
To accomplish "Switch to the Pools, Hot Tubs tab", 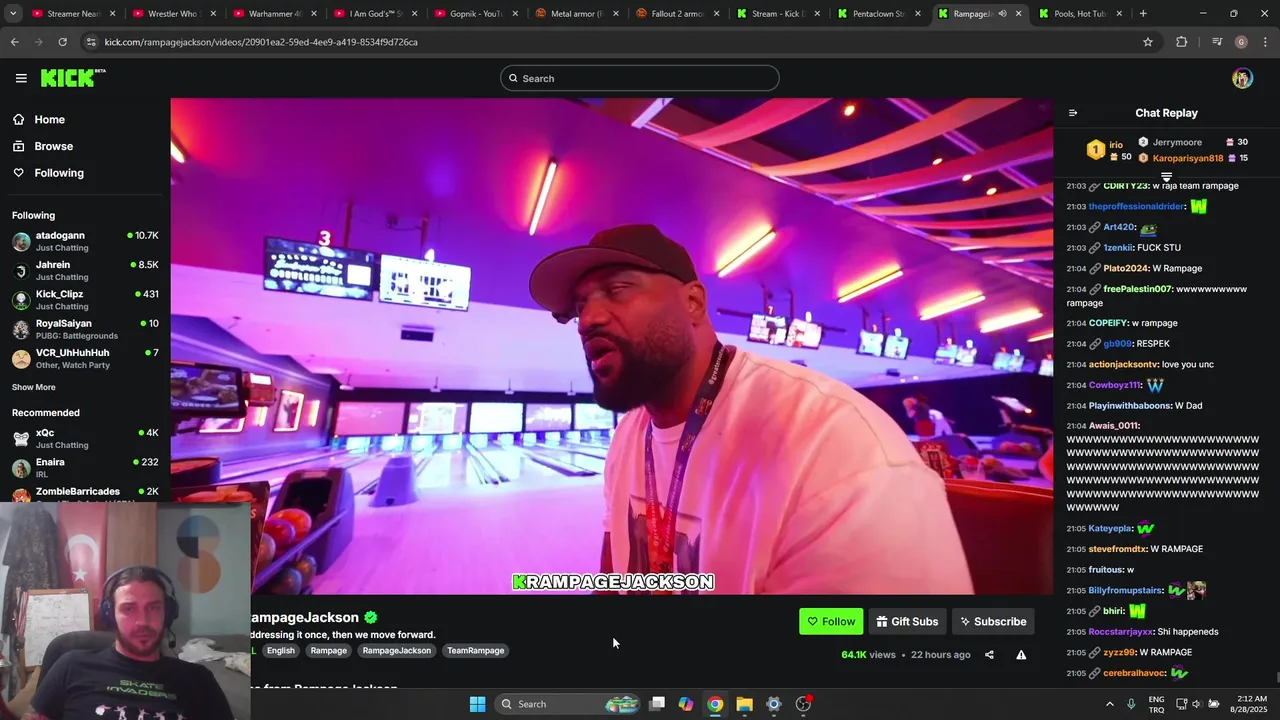I will coord(1080,14).
